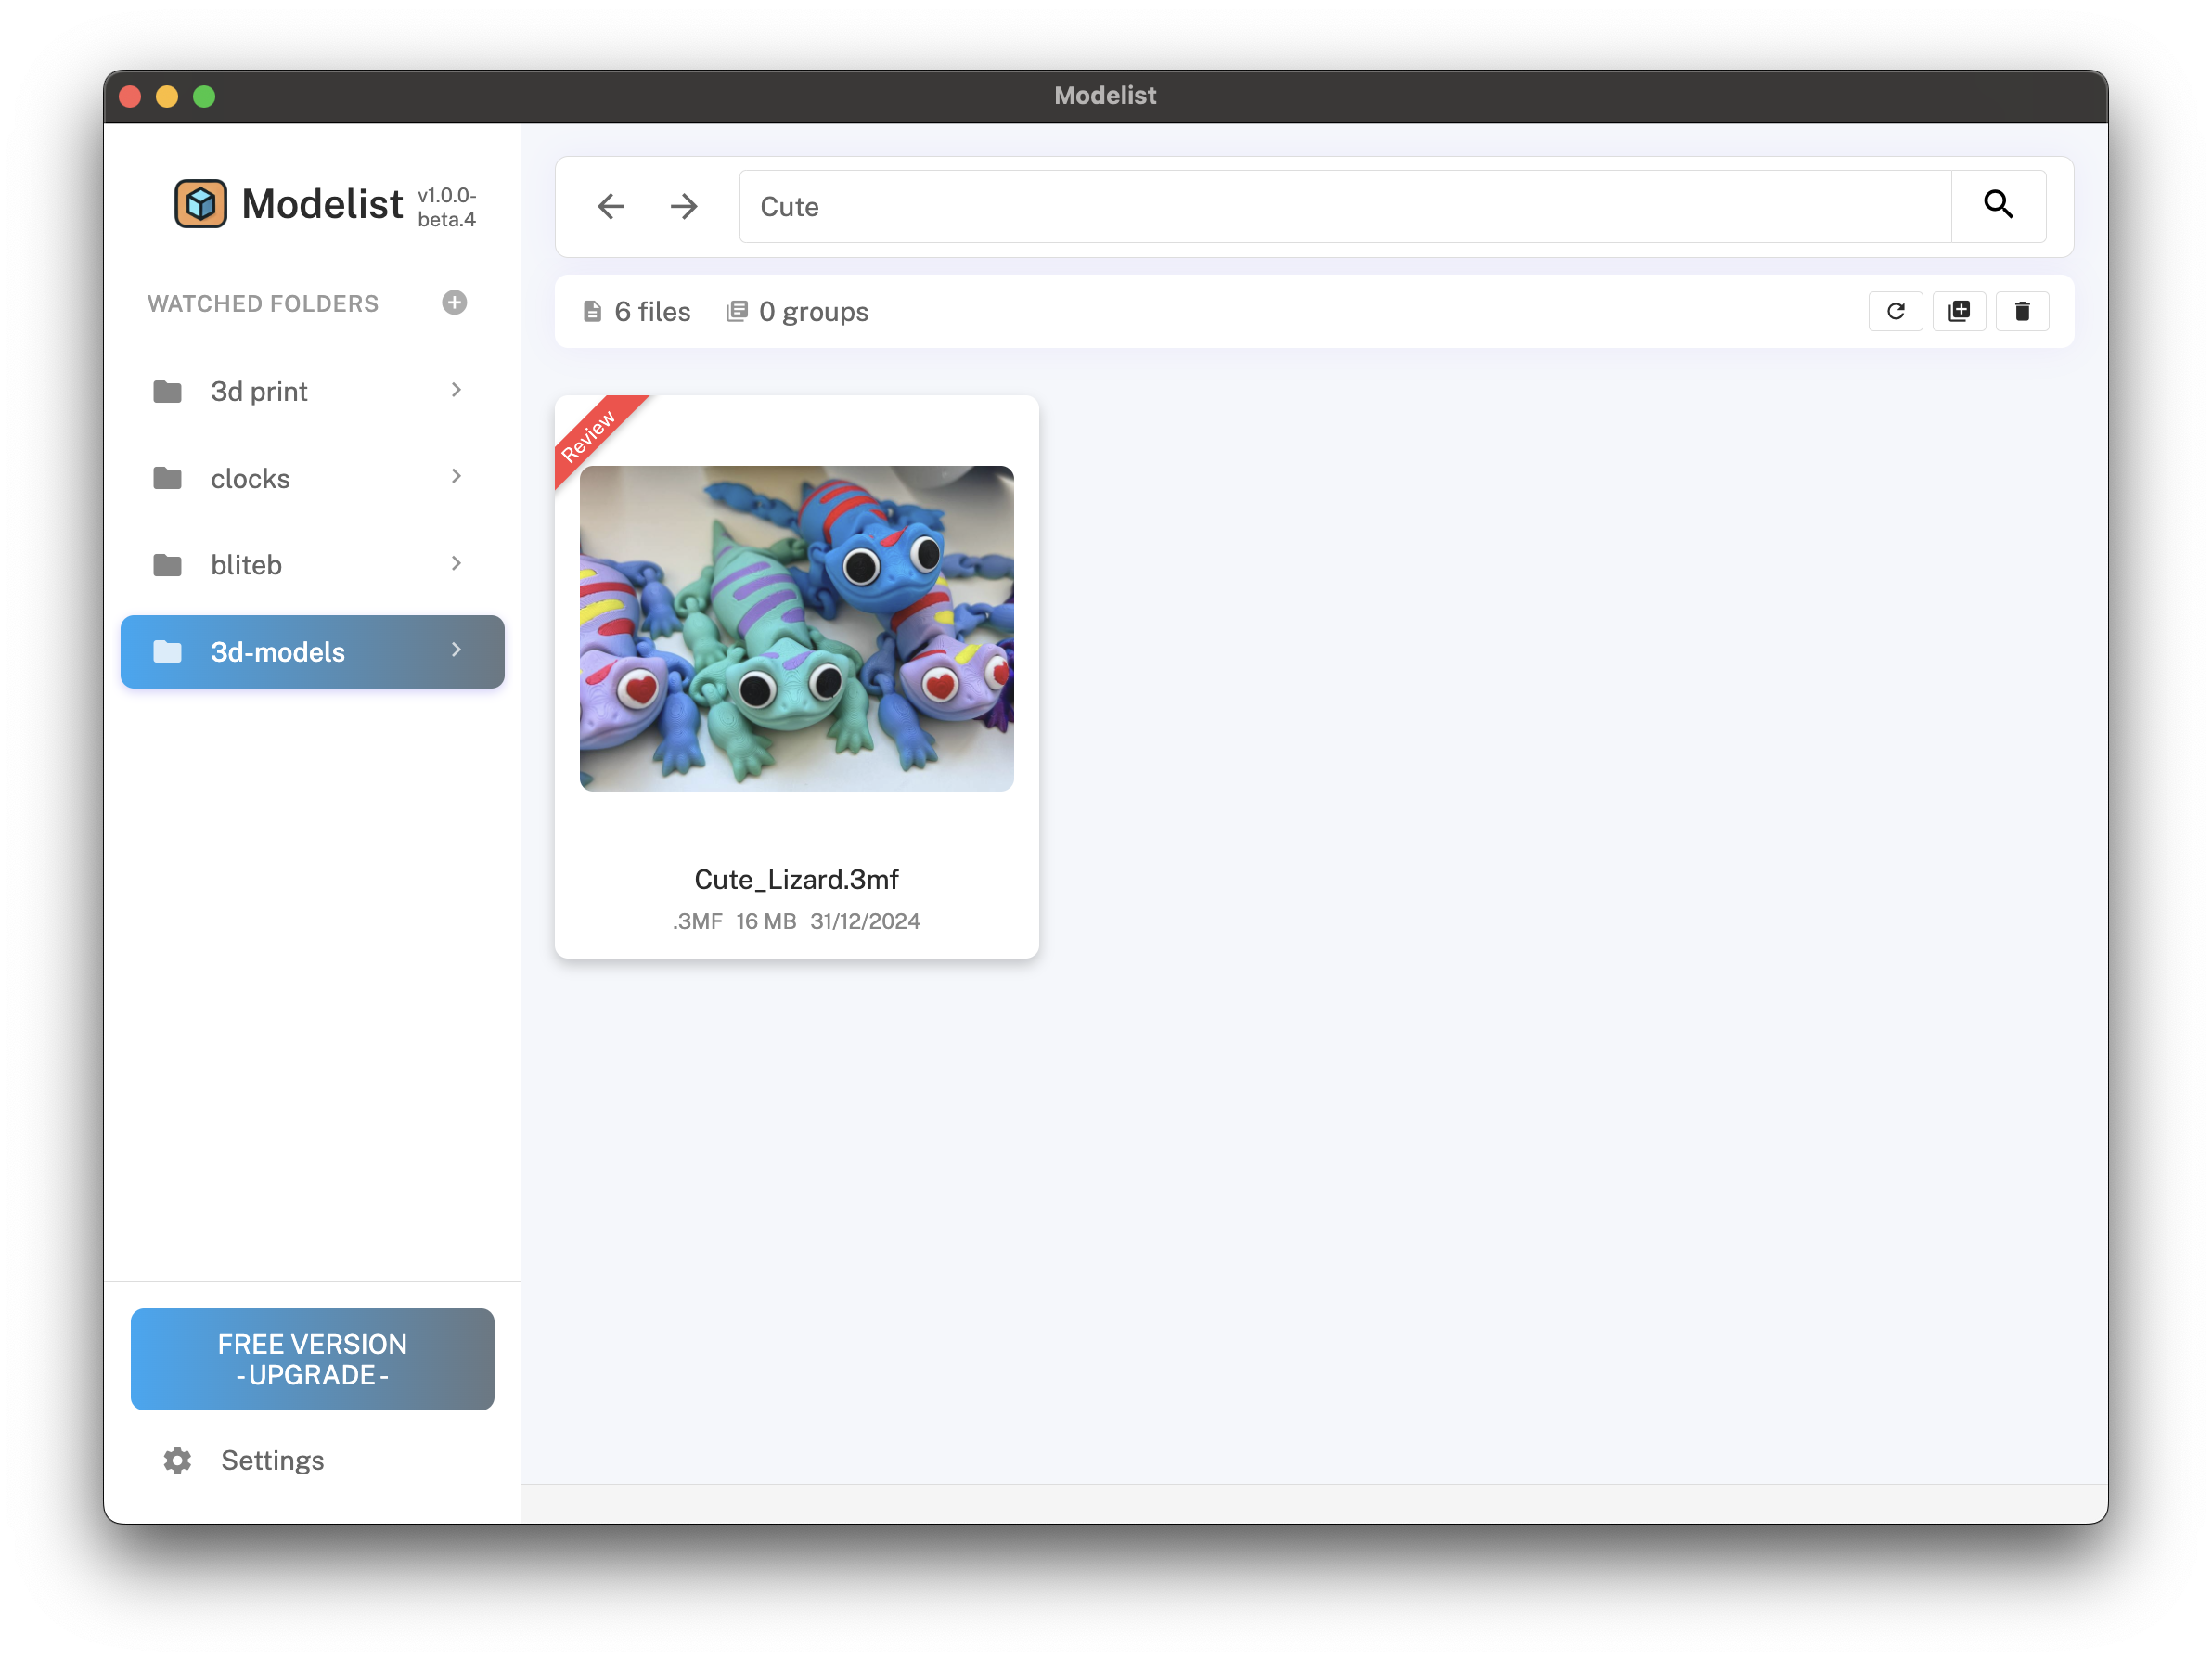Expand the bliteb folder
Image resolution: width=2212 pixels, height=1661 pixels.
456,563
